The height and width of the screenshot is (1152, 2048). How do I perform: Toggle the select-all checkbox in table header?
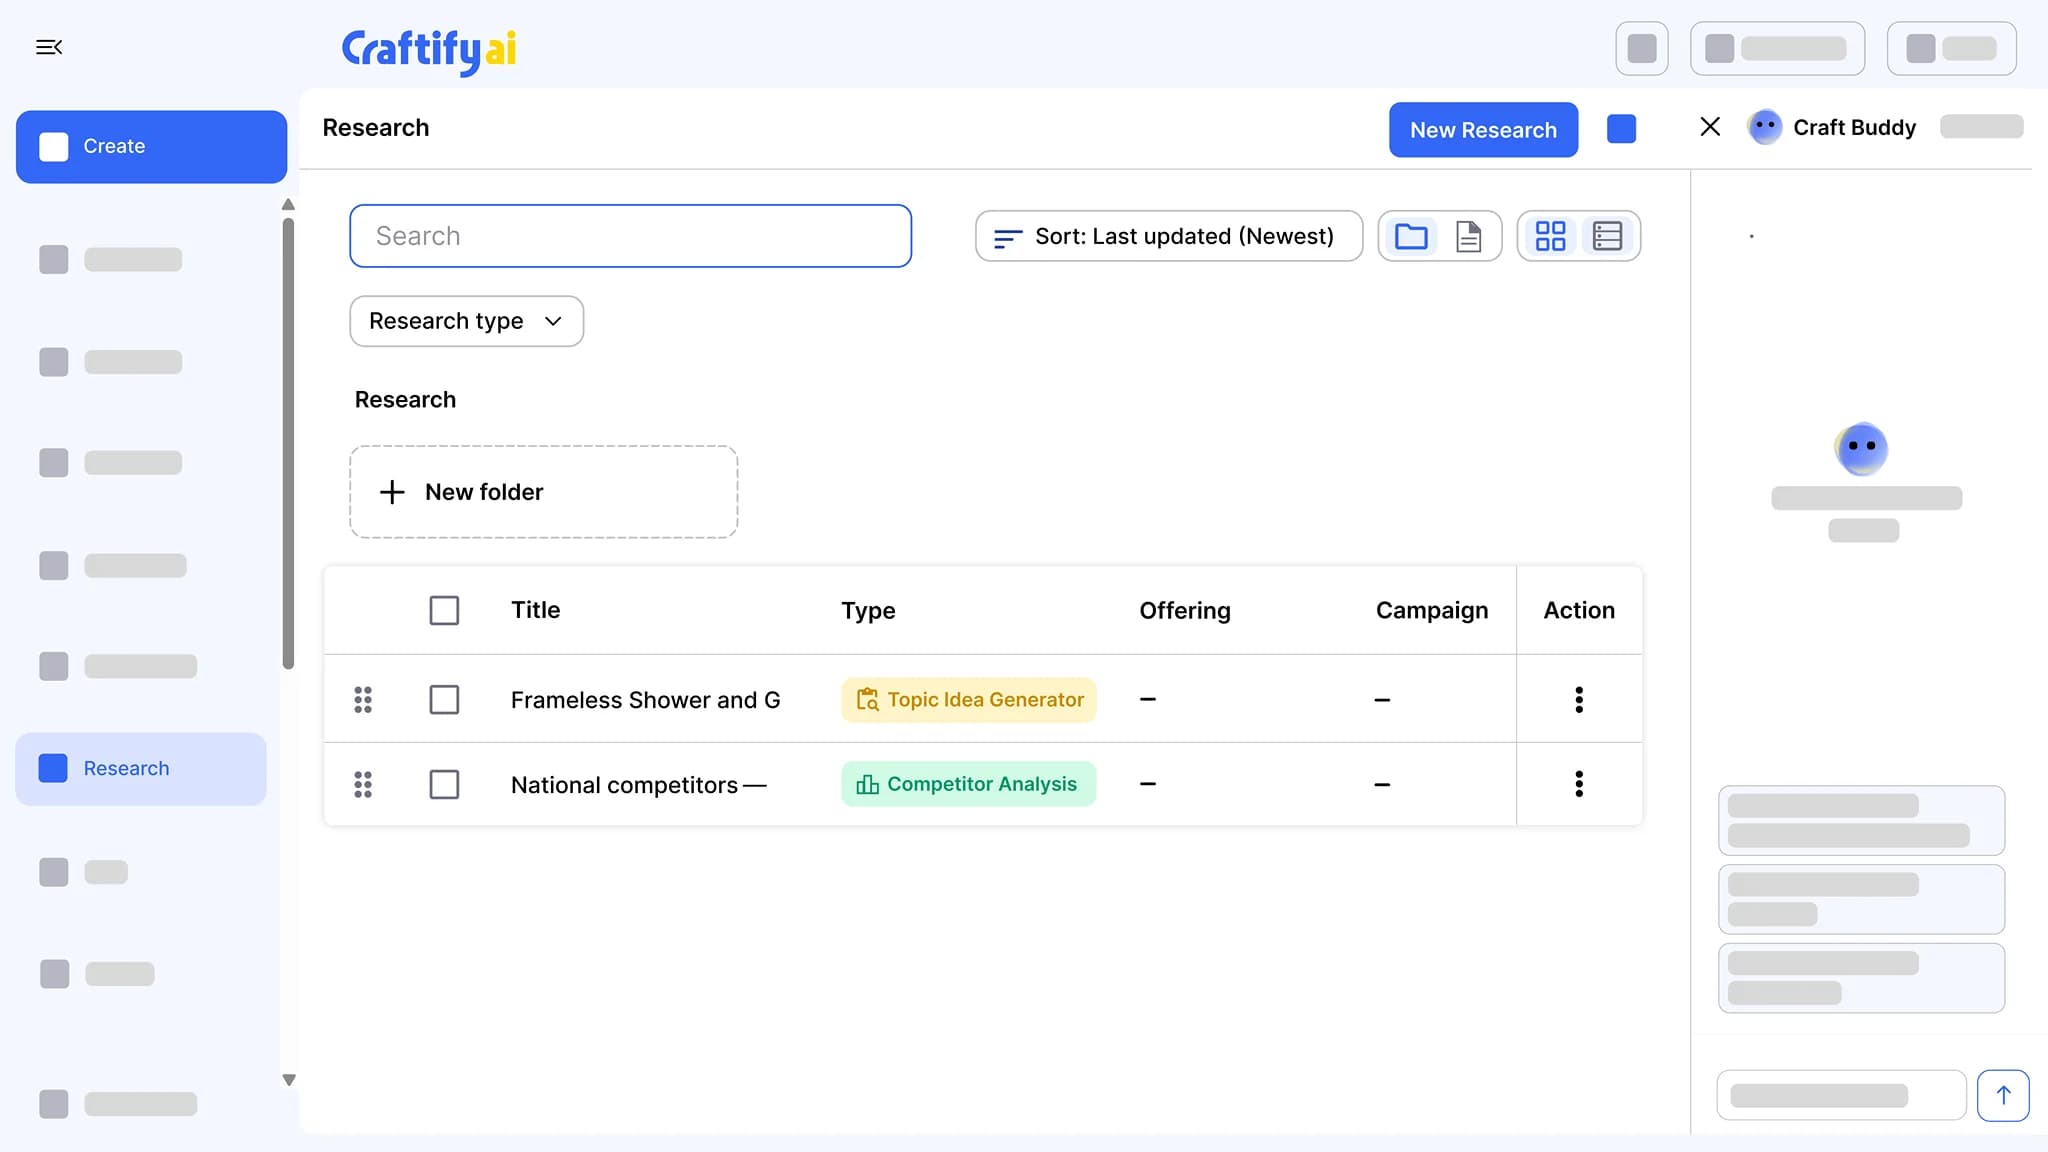[x=444, y=610]
